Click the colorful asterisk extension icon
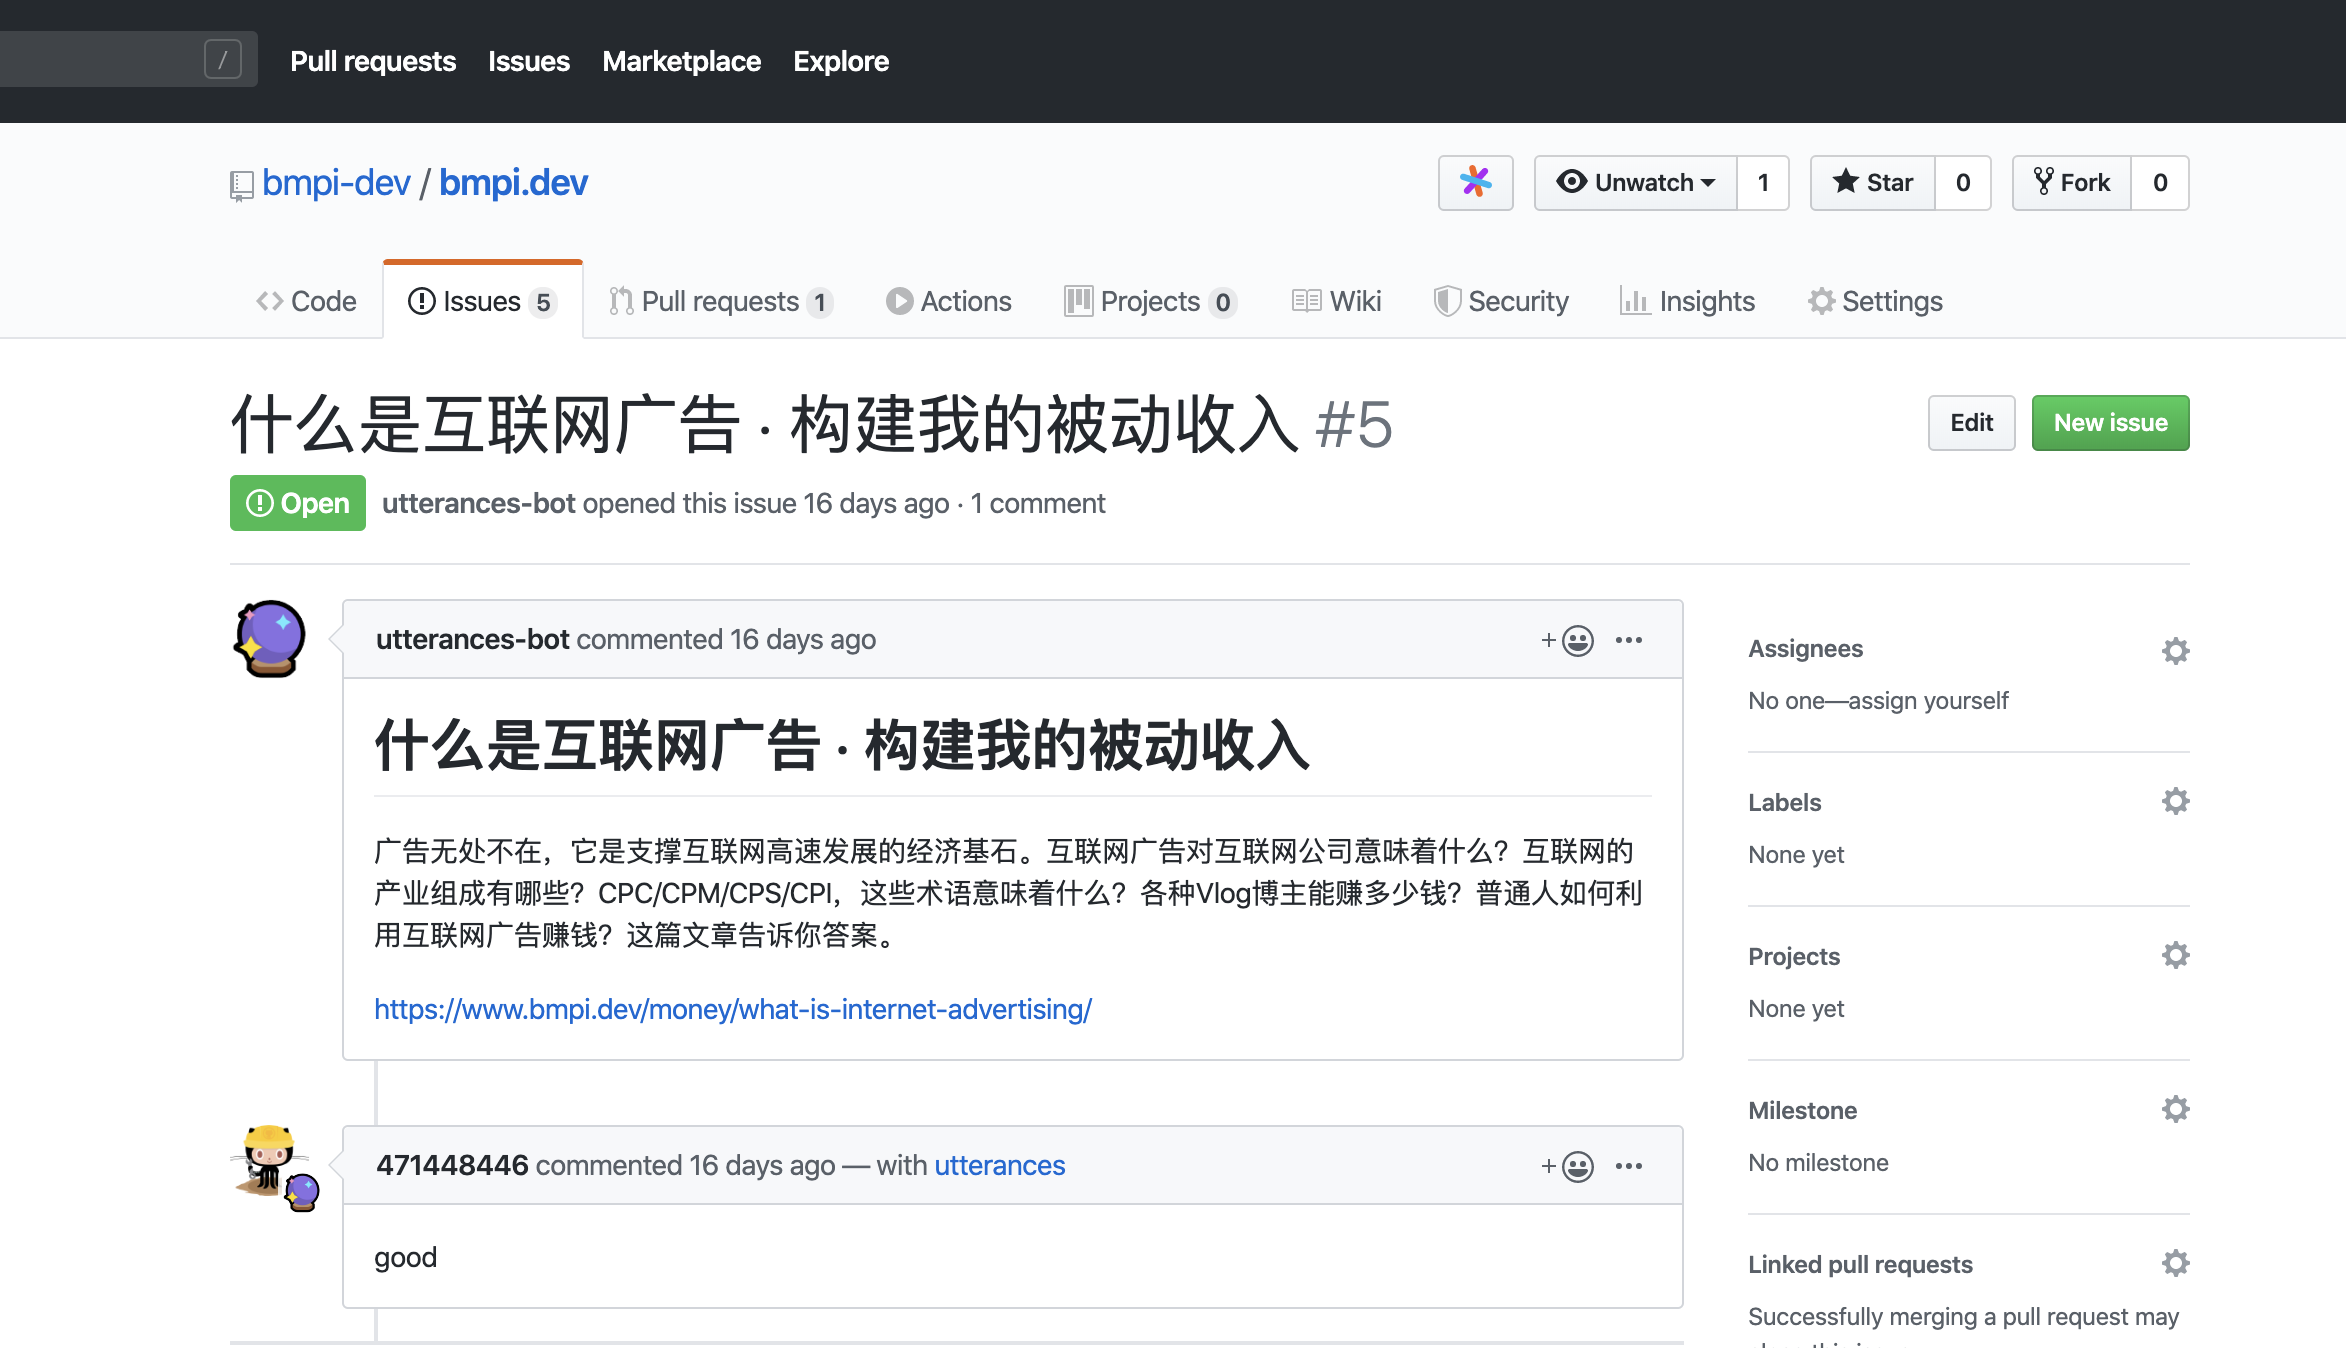The image size is (2346, 1348). (1475, 182)
